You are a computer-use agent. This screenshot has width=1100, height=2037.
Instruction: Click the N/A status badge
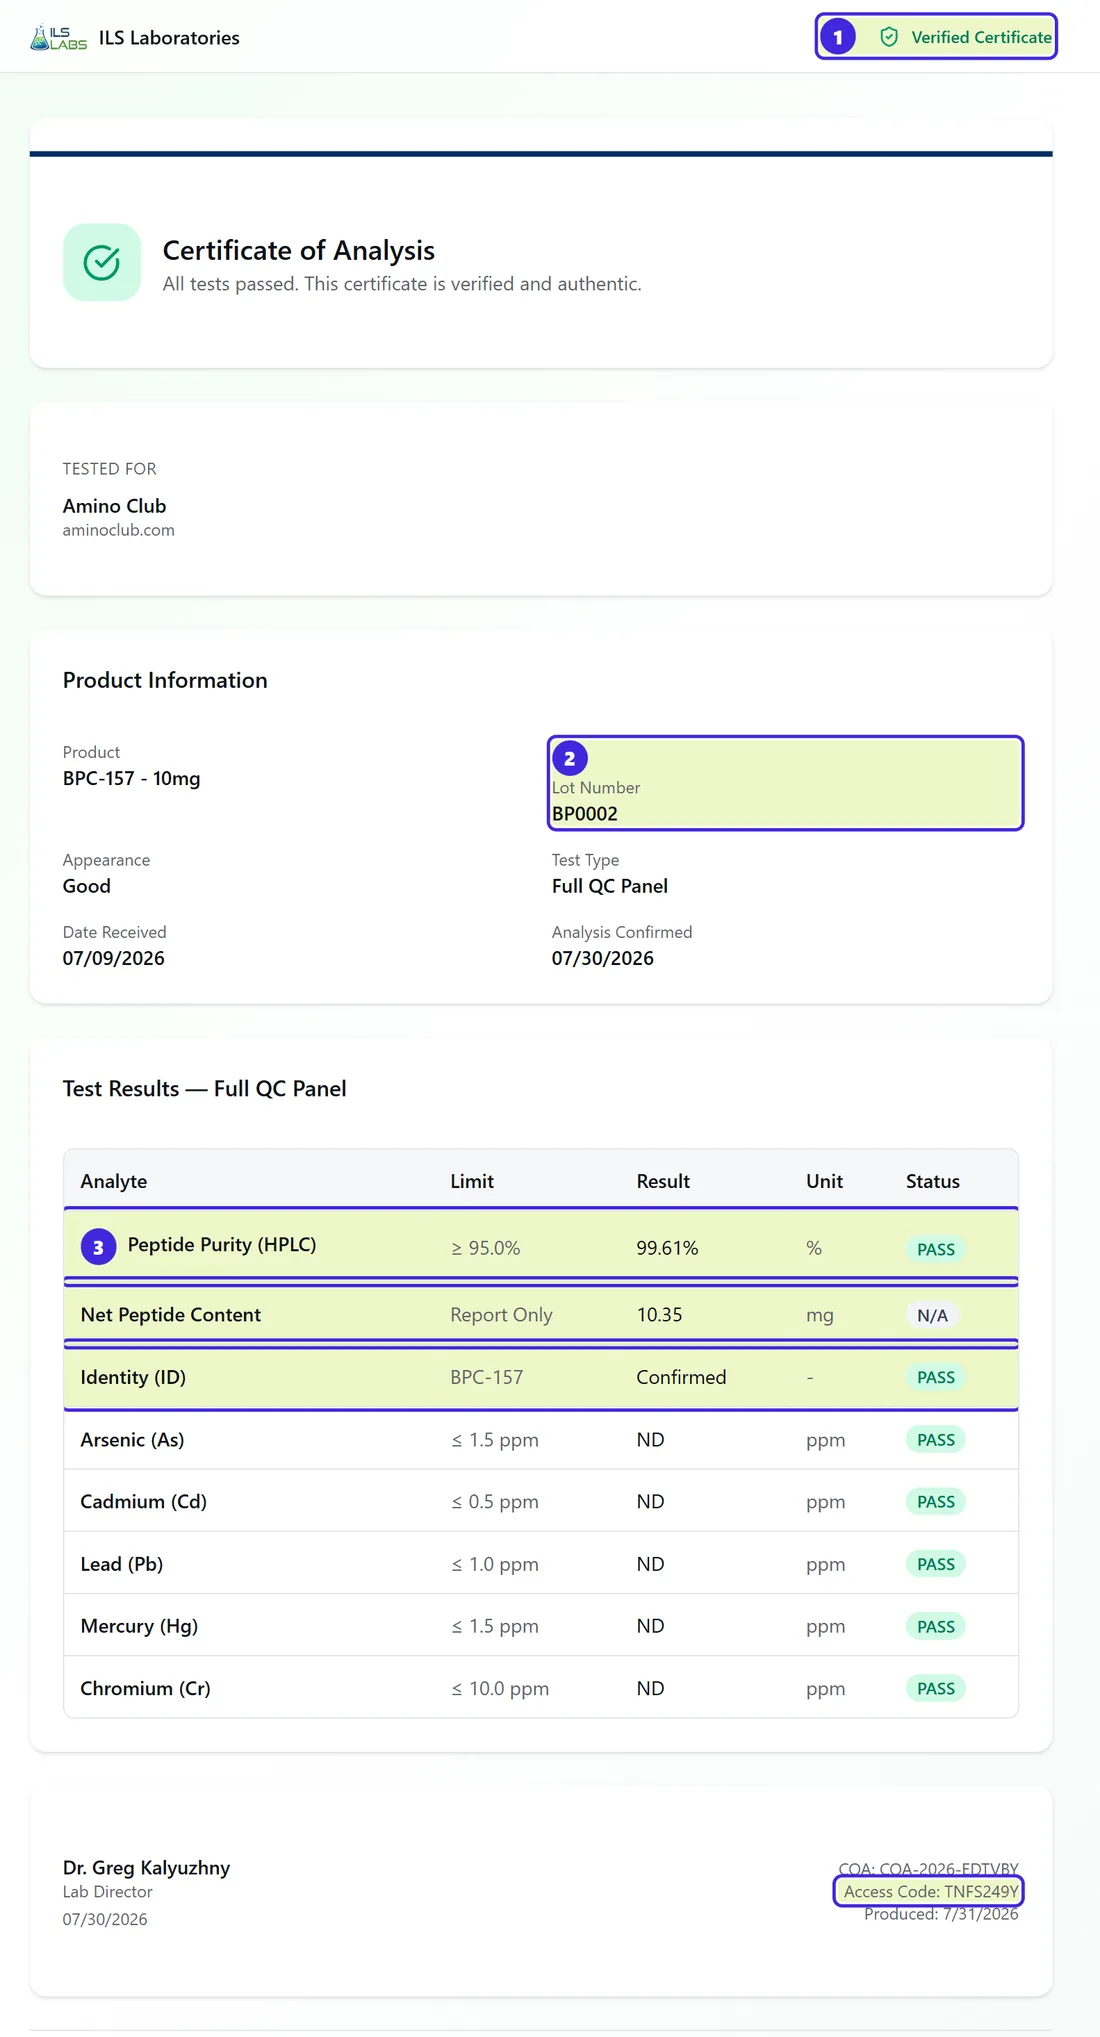point(932,1316)
